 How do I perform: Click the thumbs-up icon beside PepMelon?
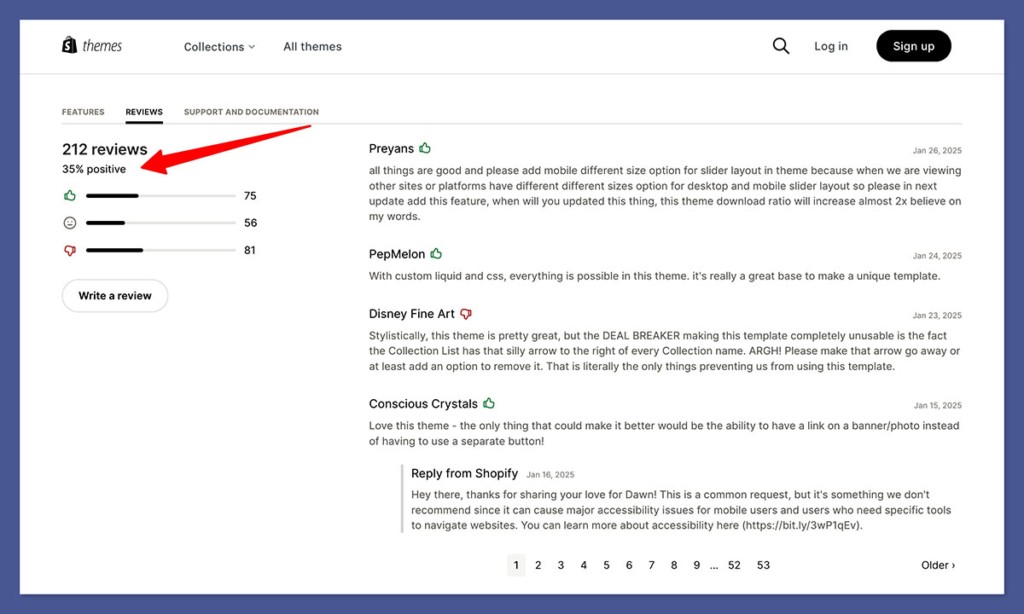point(435,253)
